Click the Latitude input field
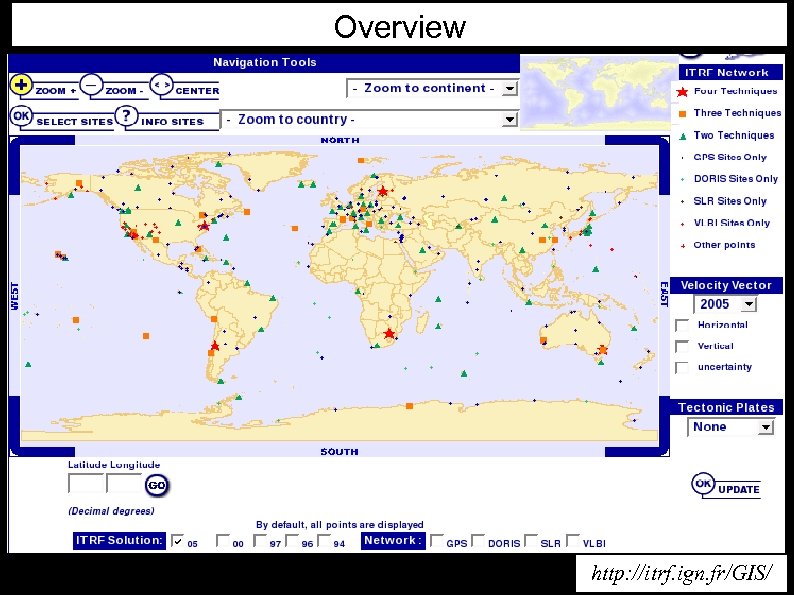Viewport: 794px width, 595px height. (86, 484)
